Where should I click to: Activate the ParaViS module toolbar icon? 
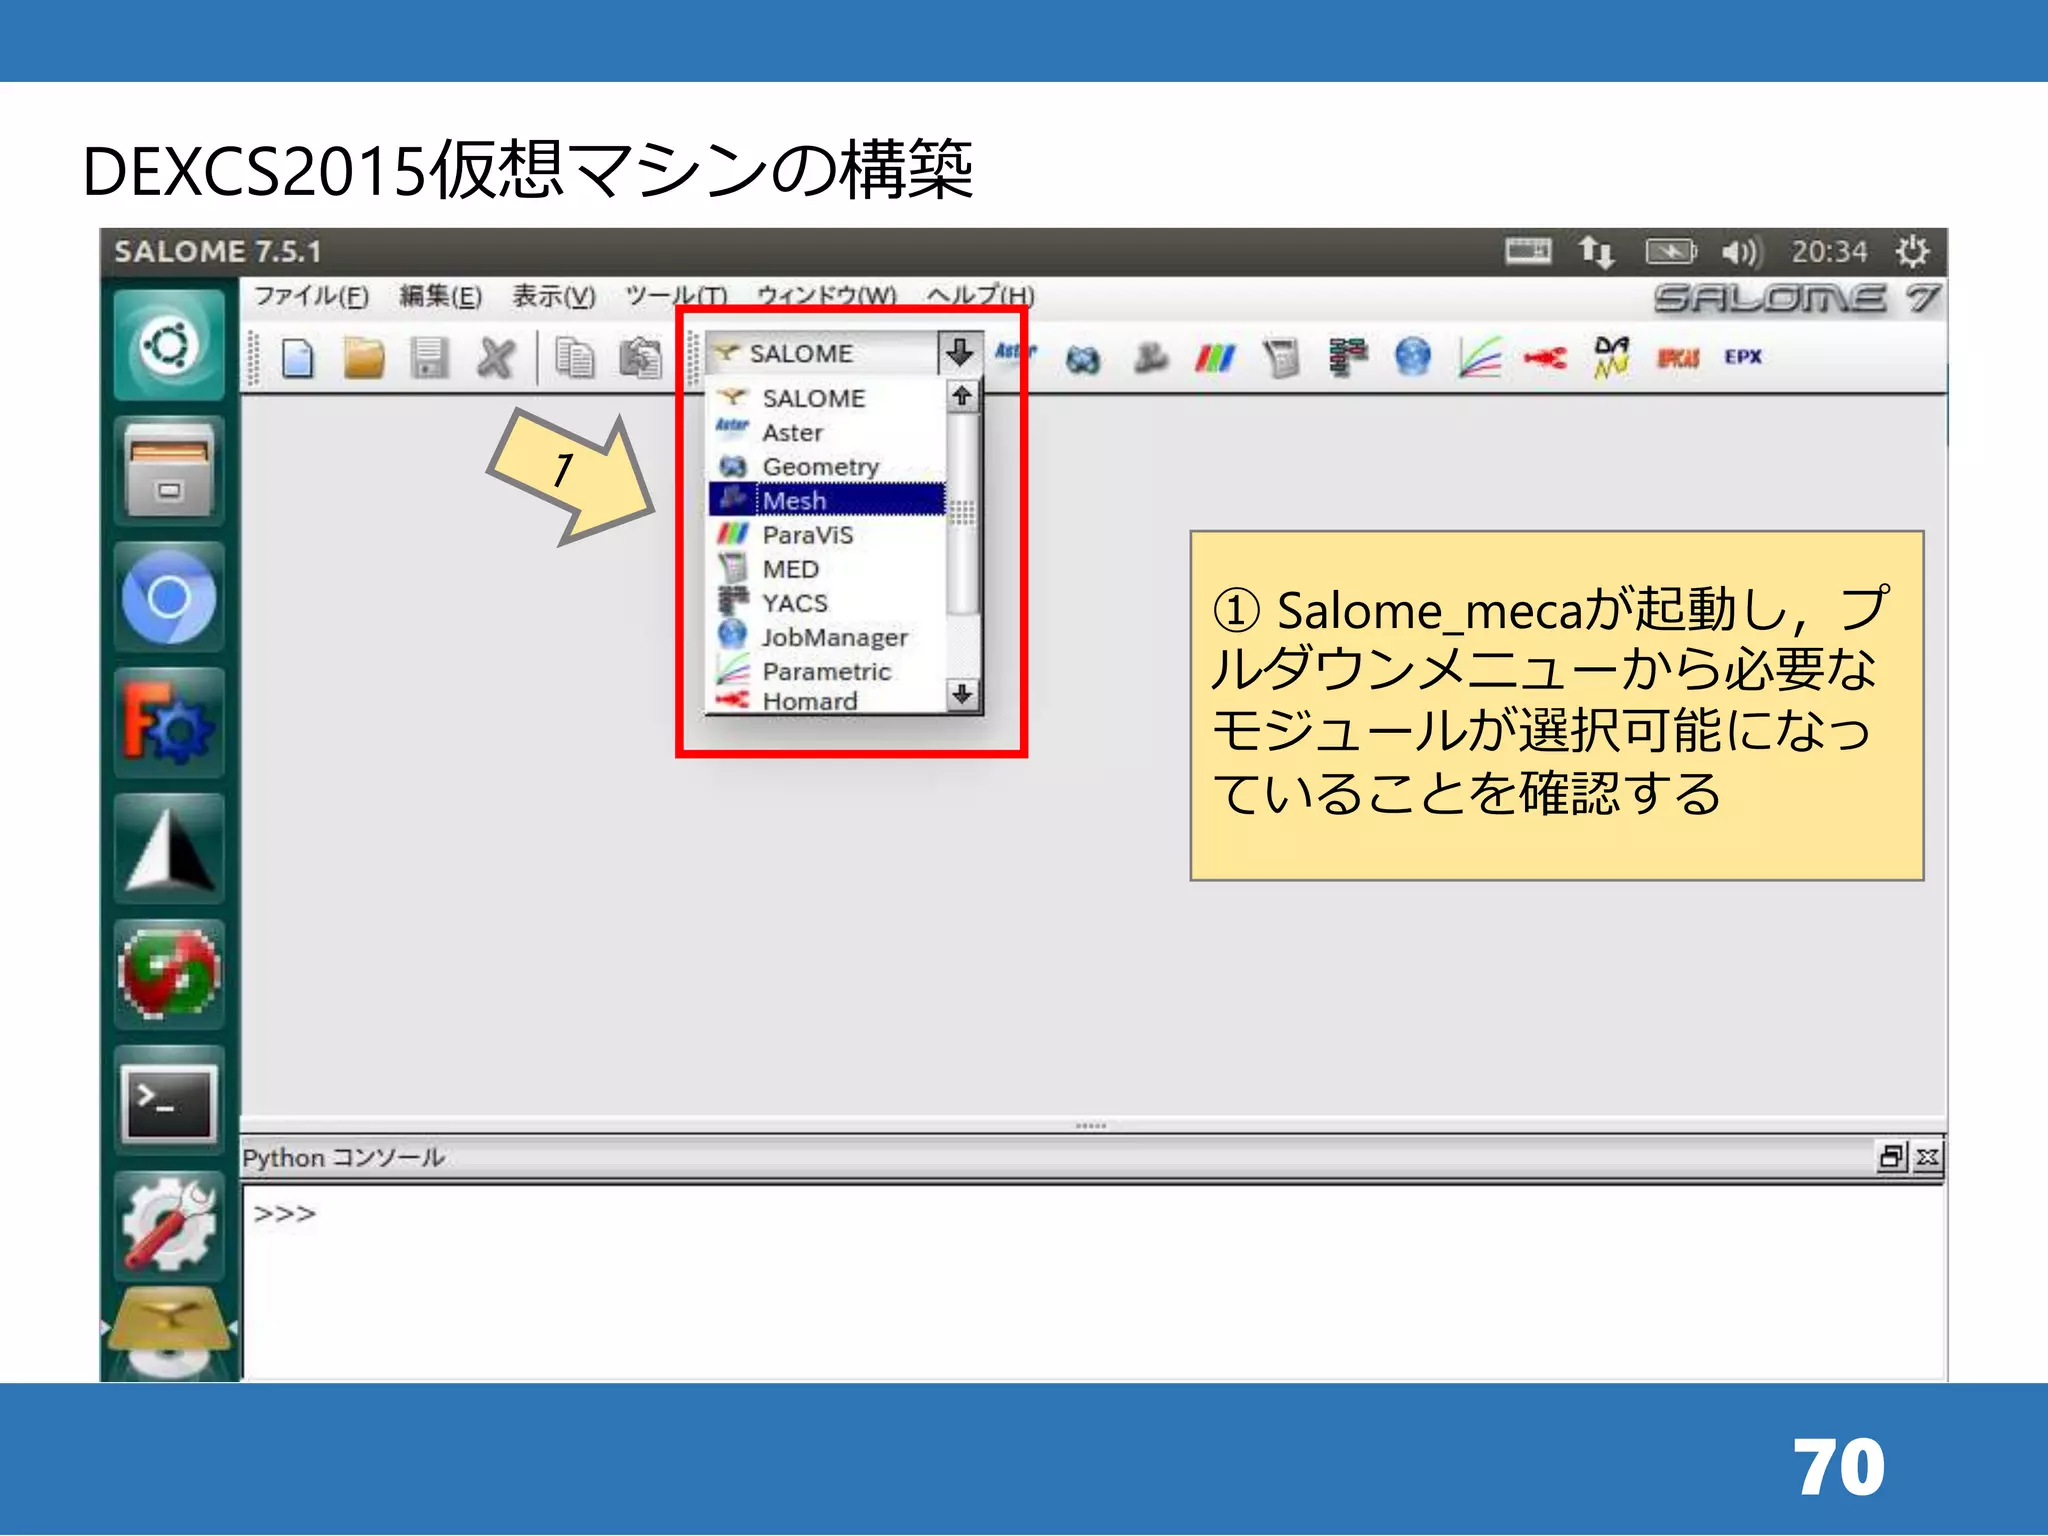1215,357
